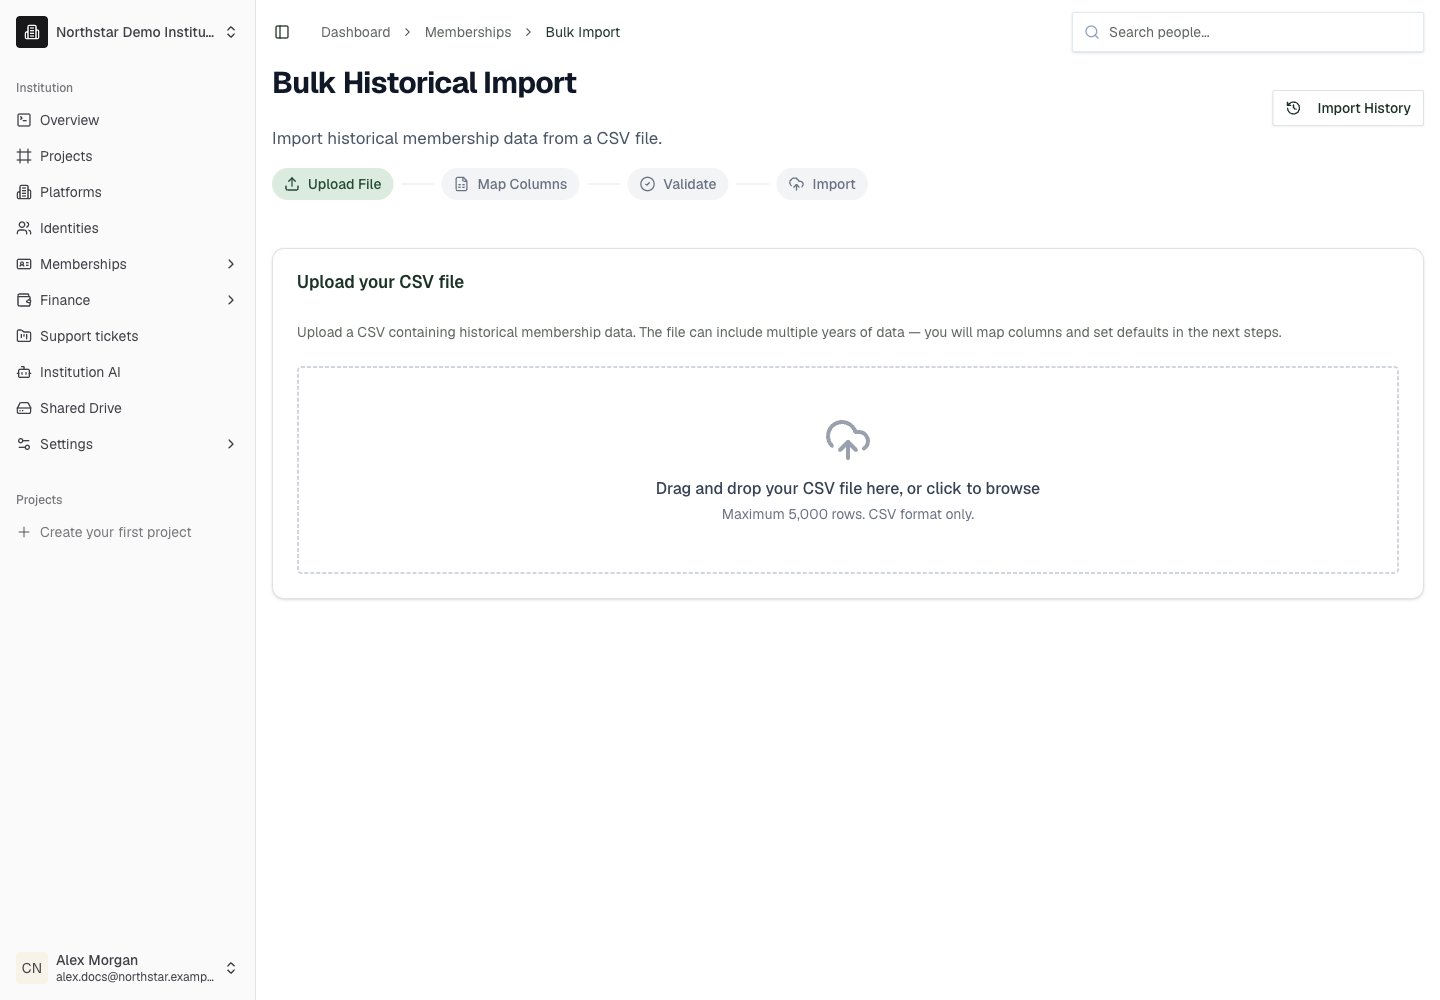Screen dimensions: 1440x1000
Task: Click the Import History clock icon
Action: click(x=1293, y=108)
